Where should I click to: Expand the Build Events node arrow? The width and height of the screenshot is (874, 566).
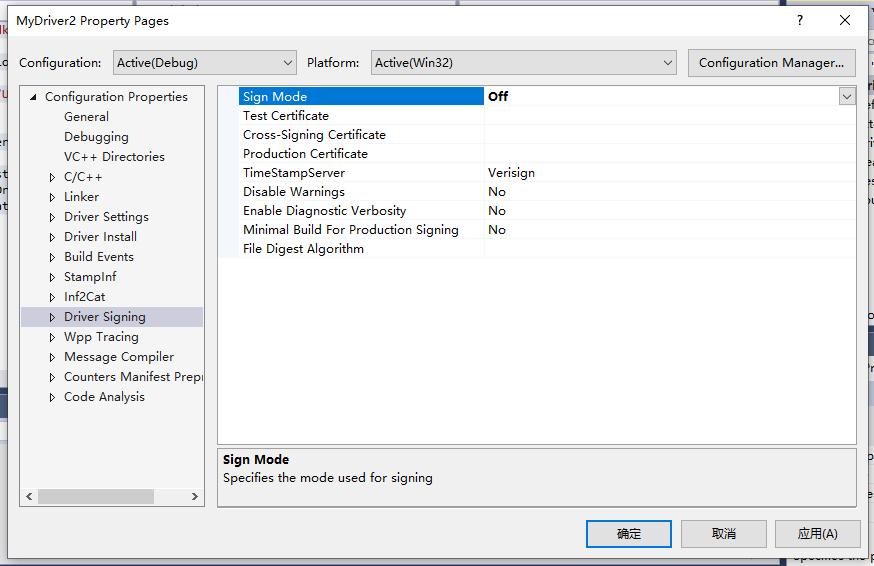point(52,258)
